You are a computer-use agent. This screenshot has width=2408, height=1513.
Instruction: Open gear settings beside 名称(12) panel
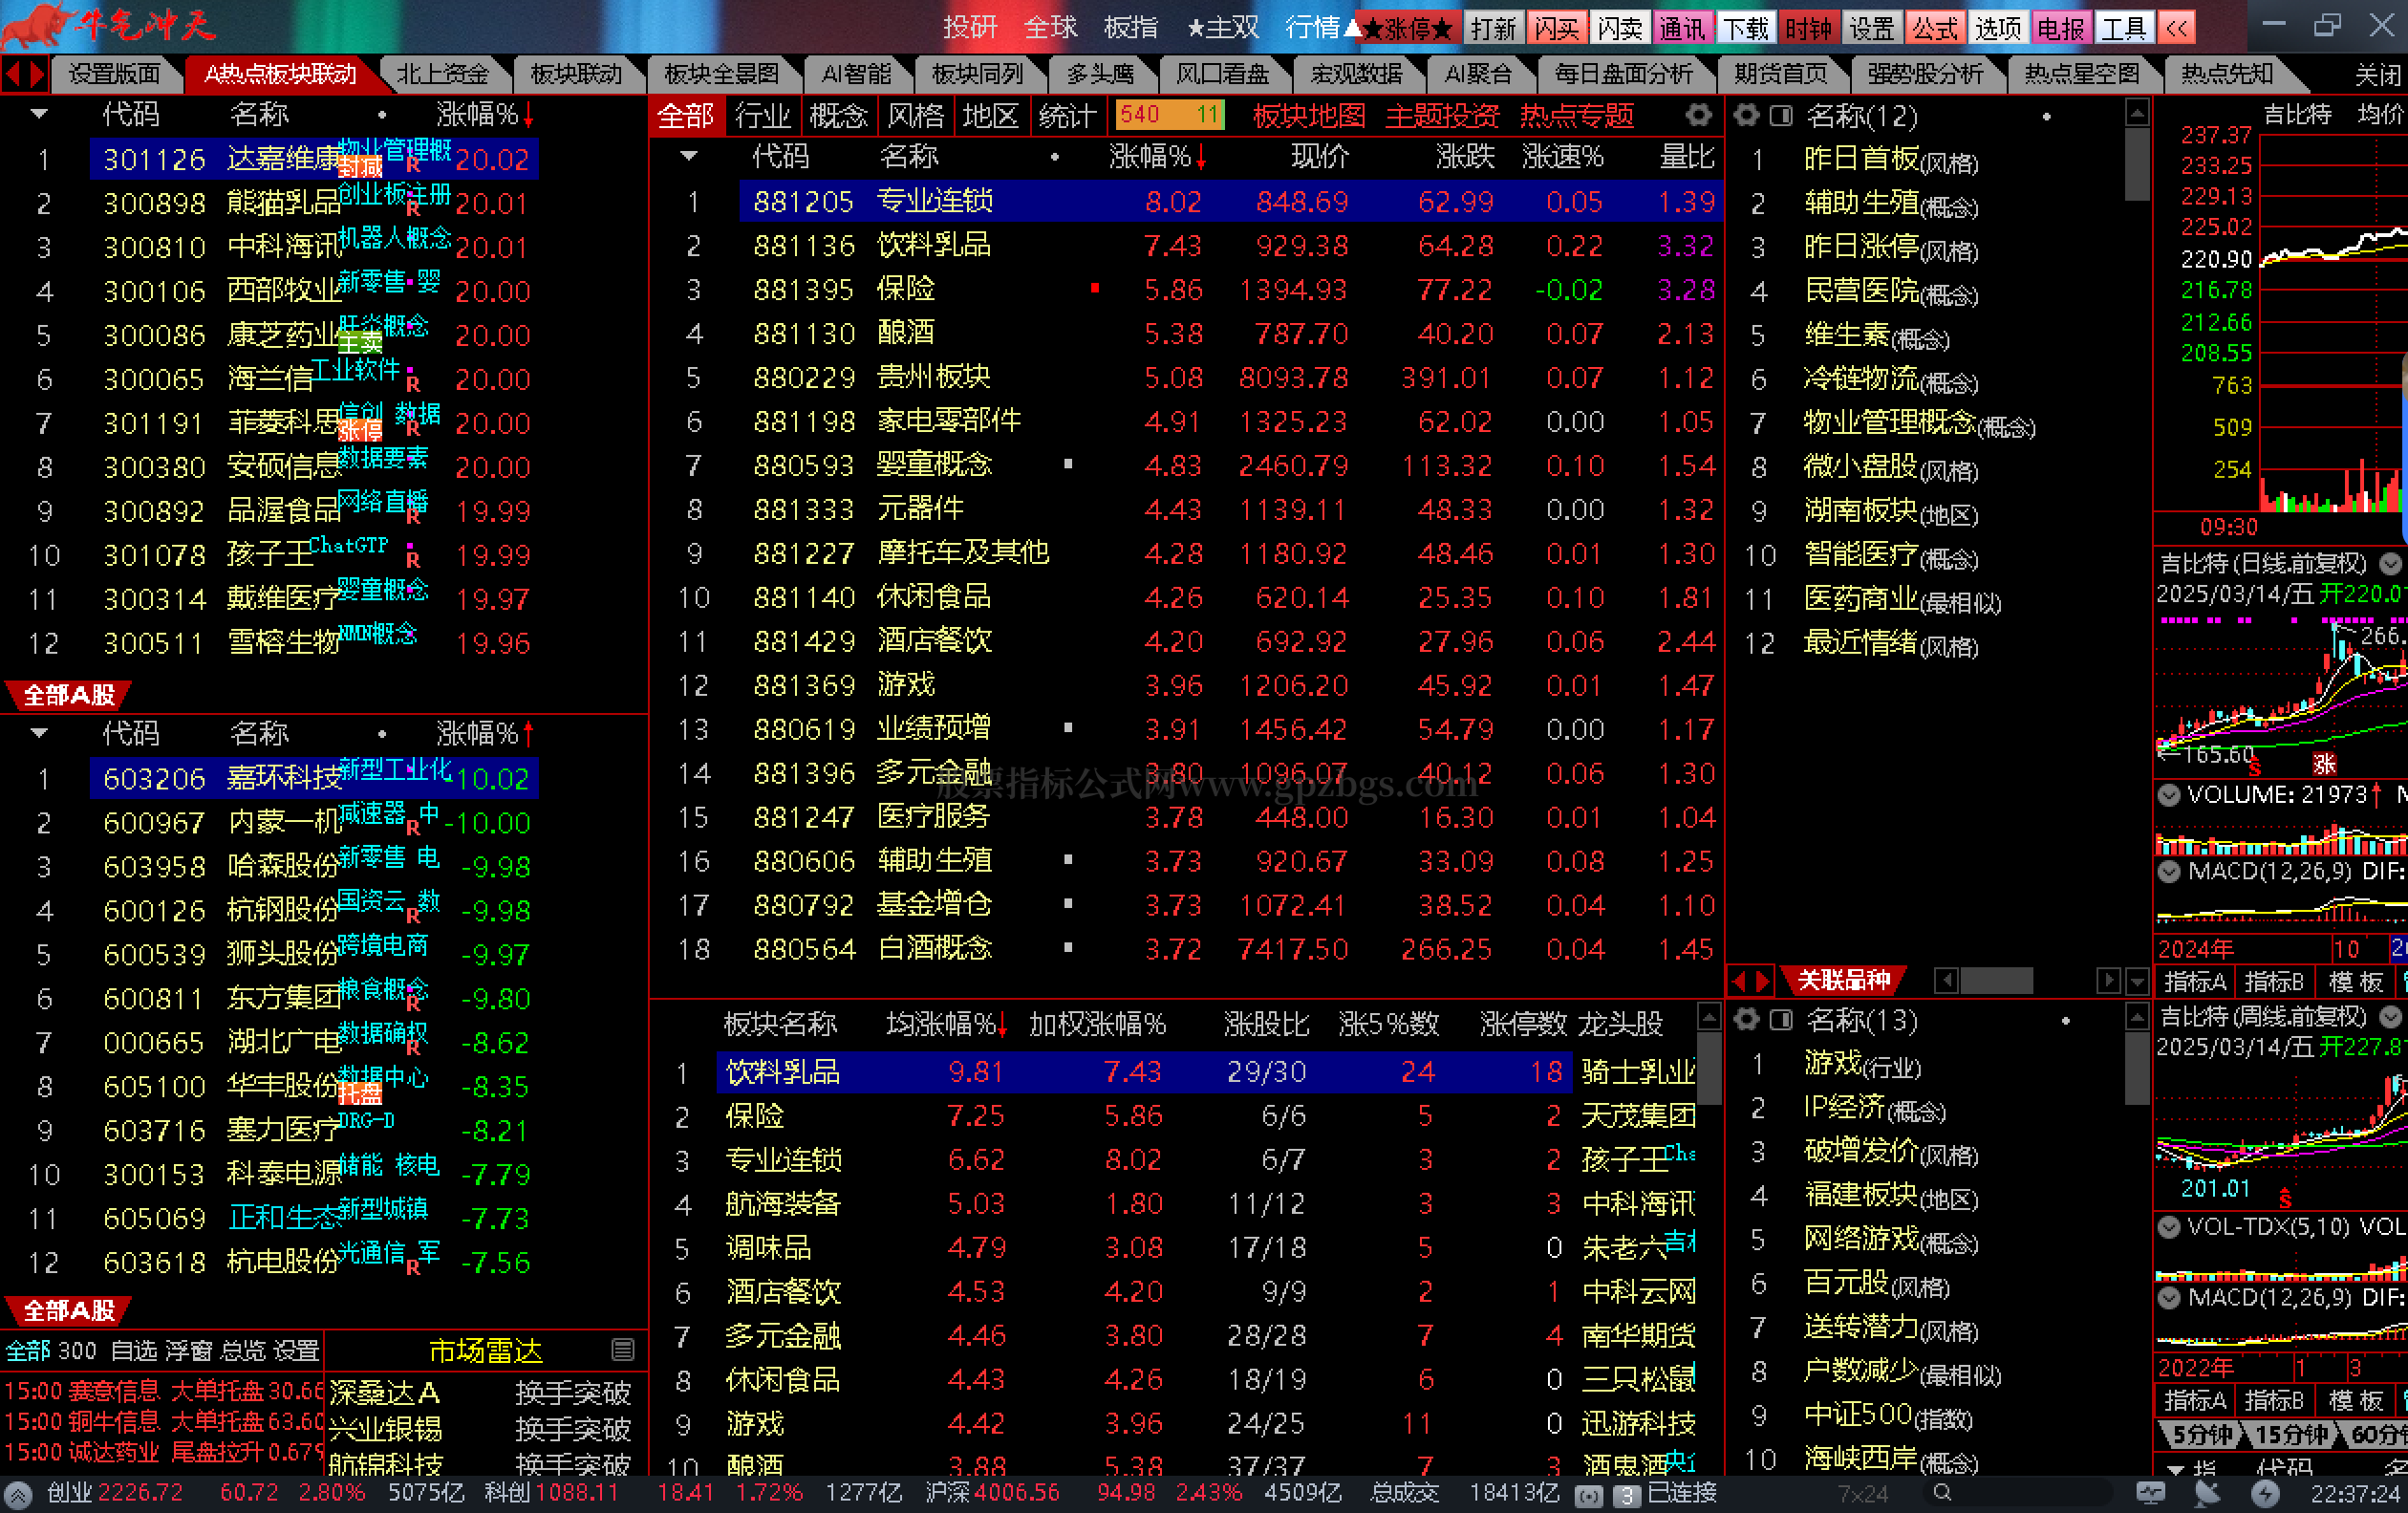(1746, 115)
